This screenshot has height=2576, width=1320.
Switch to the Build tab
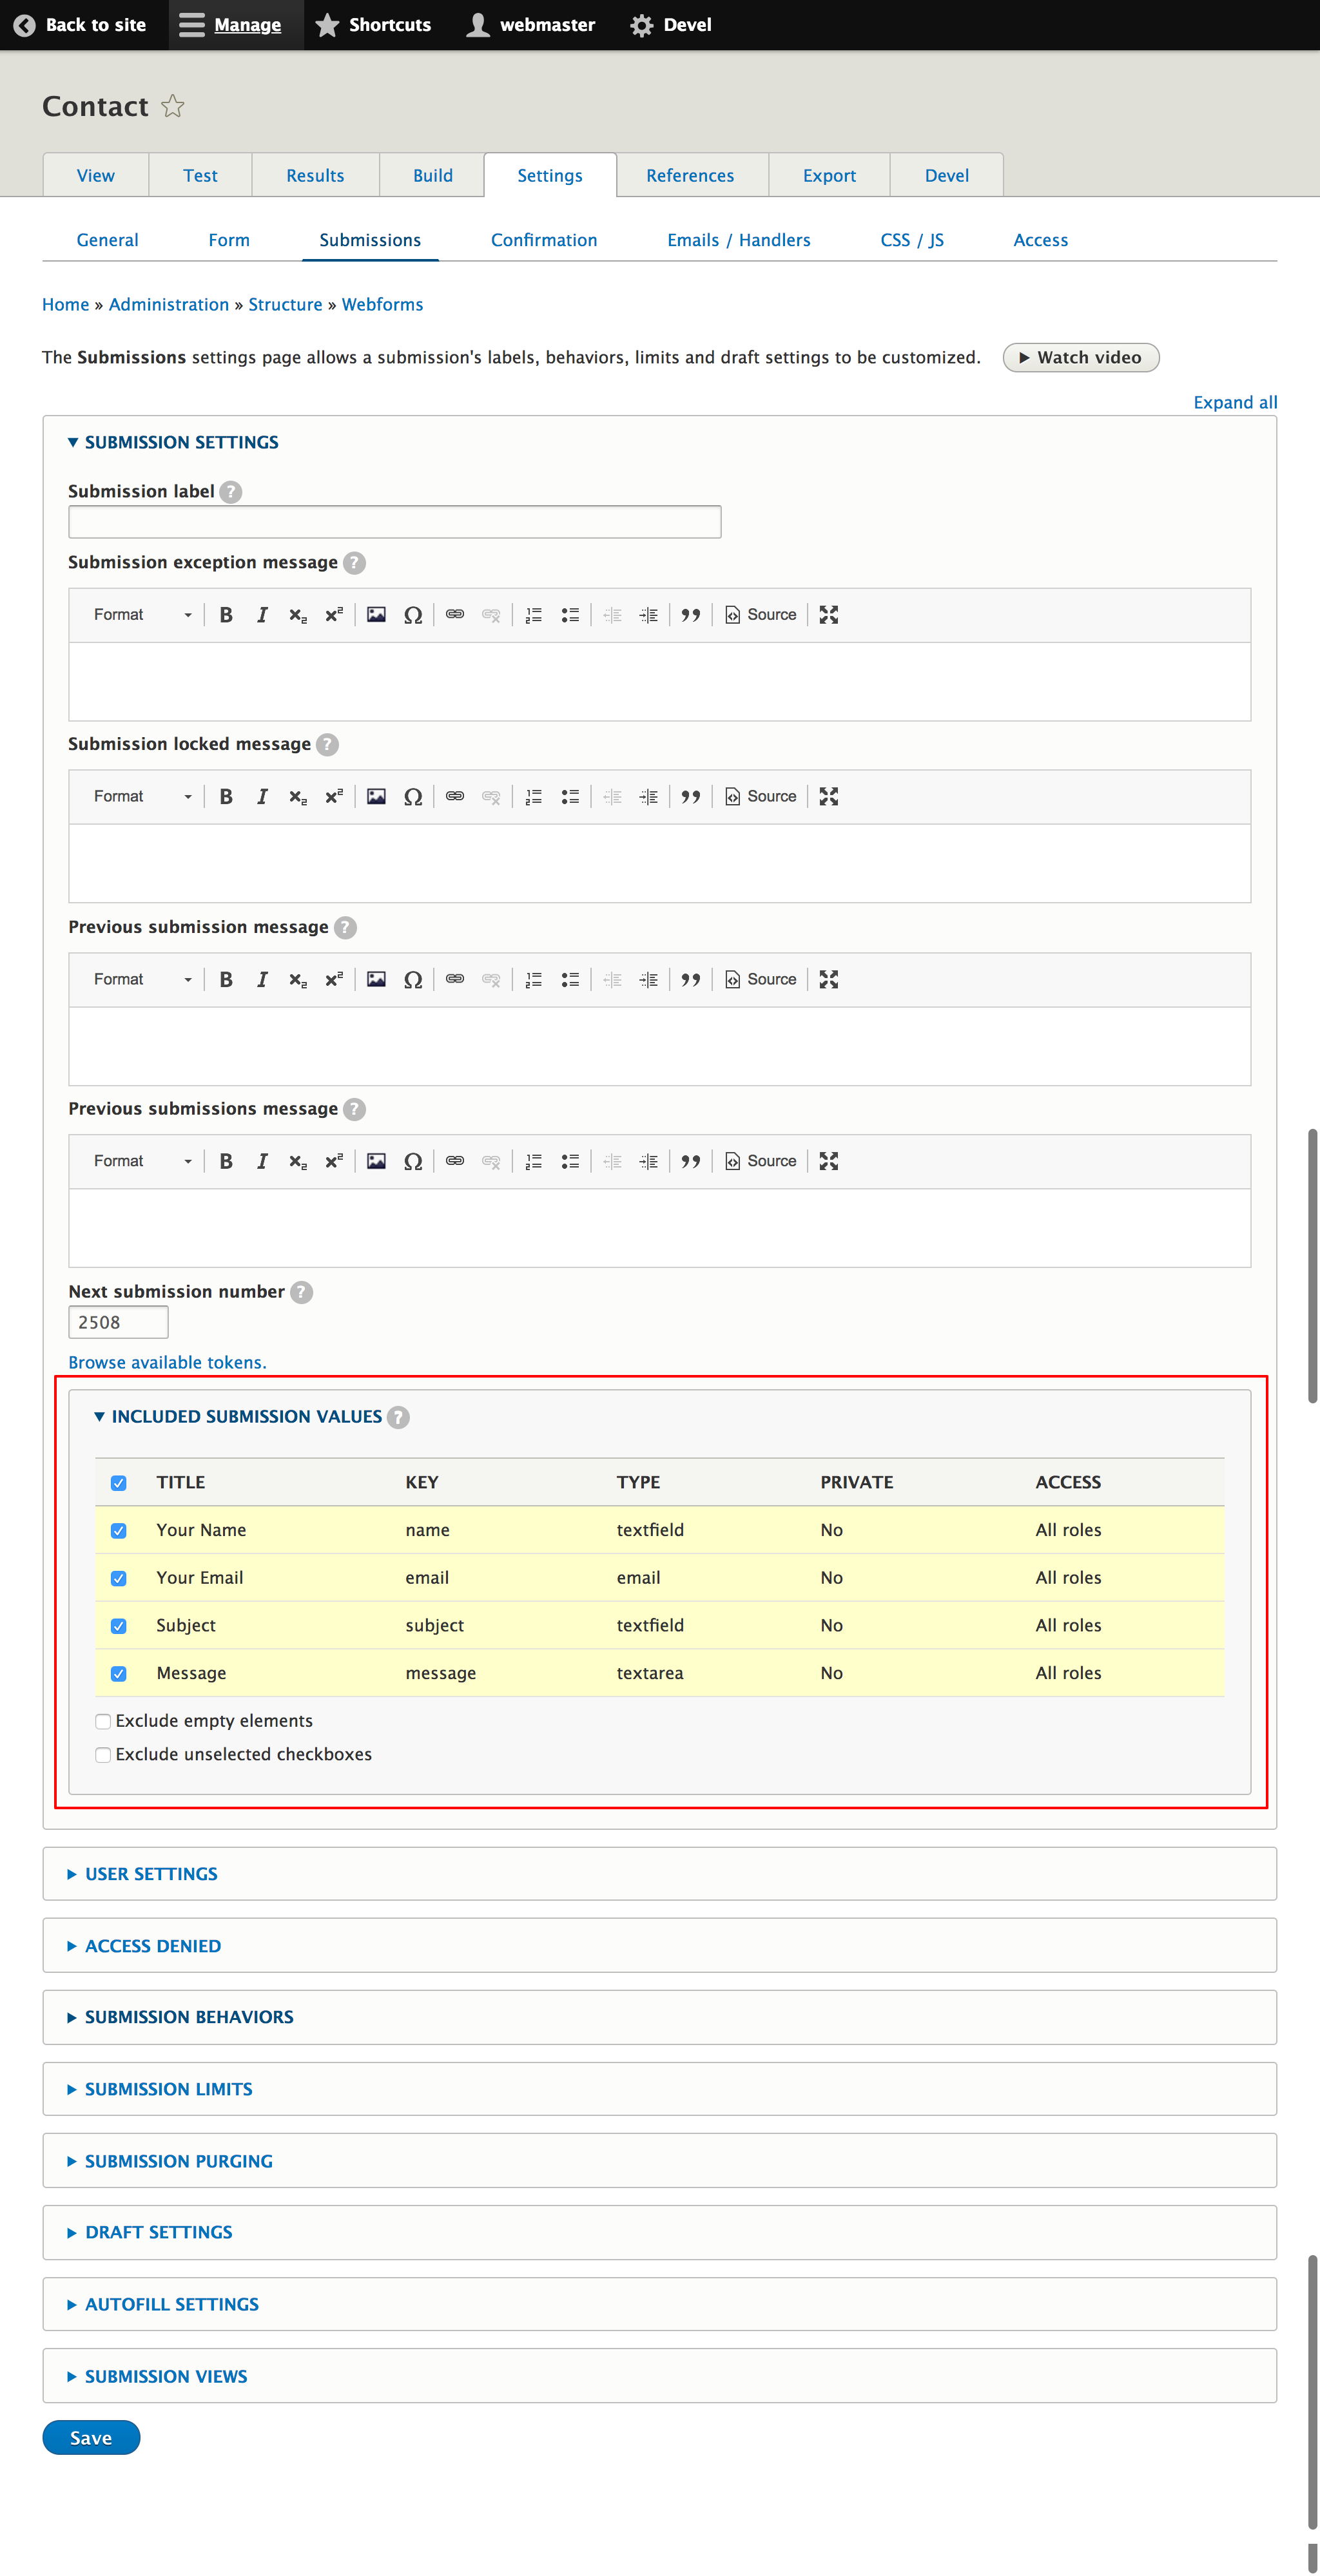click(x=433, y=176)
